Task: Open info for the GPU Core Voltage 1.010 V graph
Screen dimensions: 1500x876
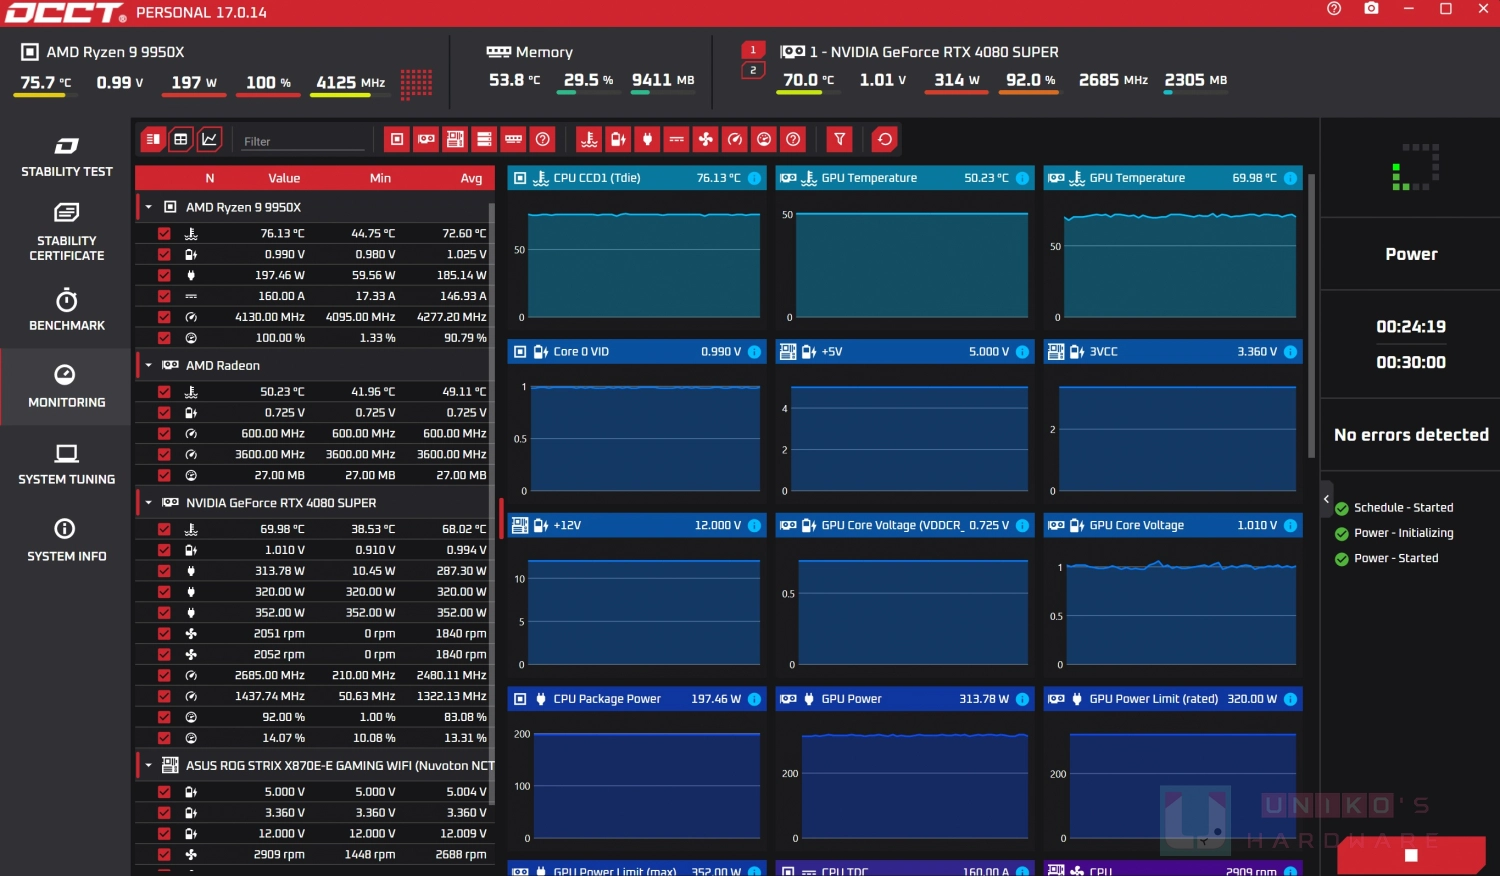Action: [x=1290, y=526]
